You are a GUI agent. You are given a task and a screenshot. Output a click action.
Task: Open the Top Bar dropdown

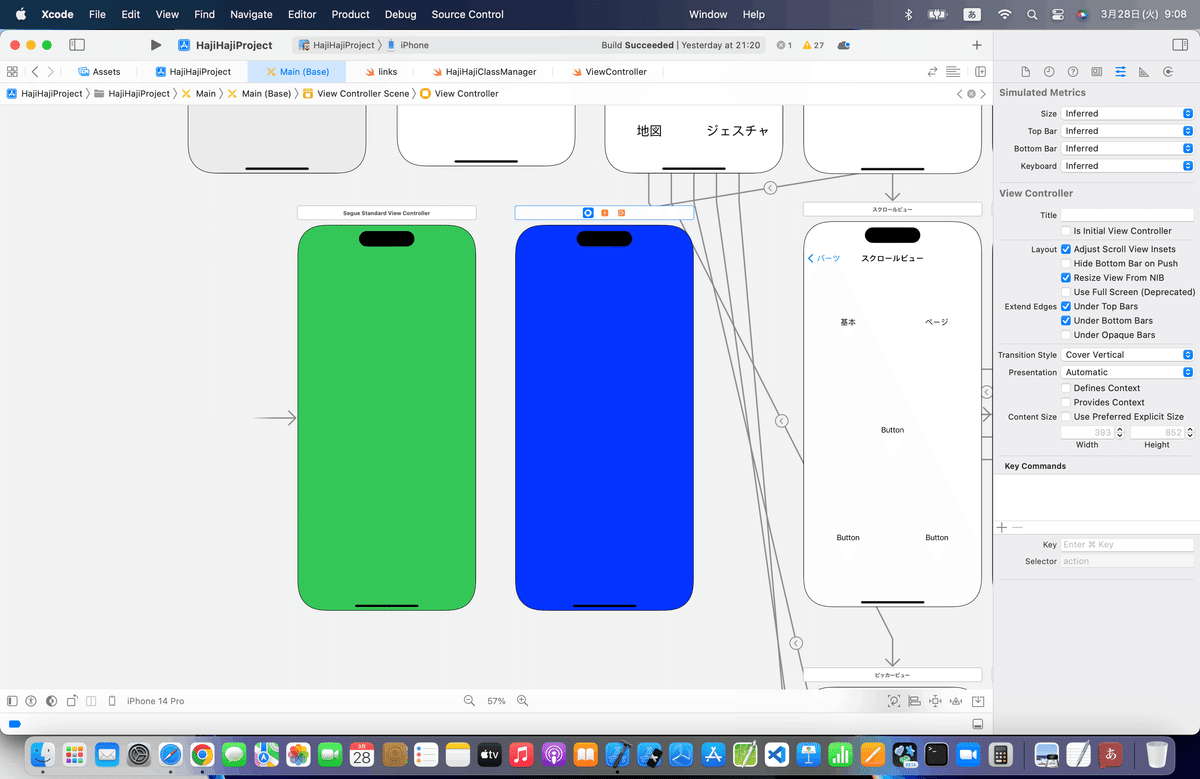pos(1127,131)
